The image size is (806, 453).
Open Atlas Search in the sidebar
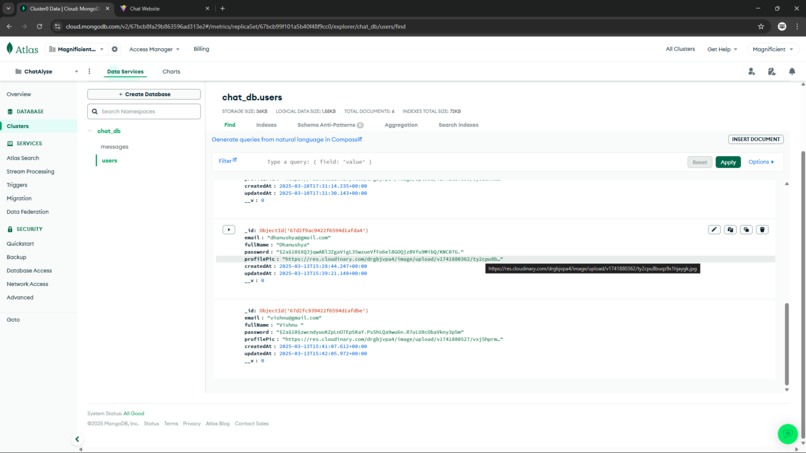pyautogui.click(x=23, y=158)
